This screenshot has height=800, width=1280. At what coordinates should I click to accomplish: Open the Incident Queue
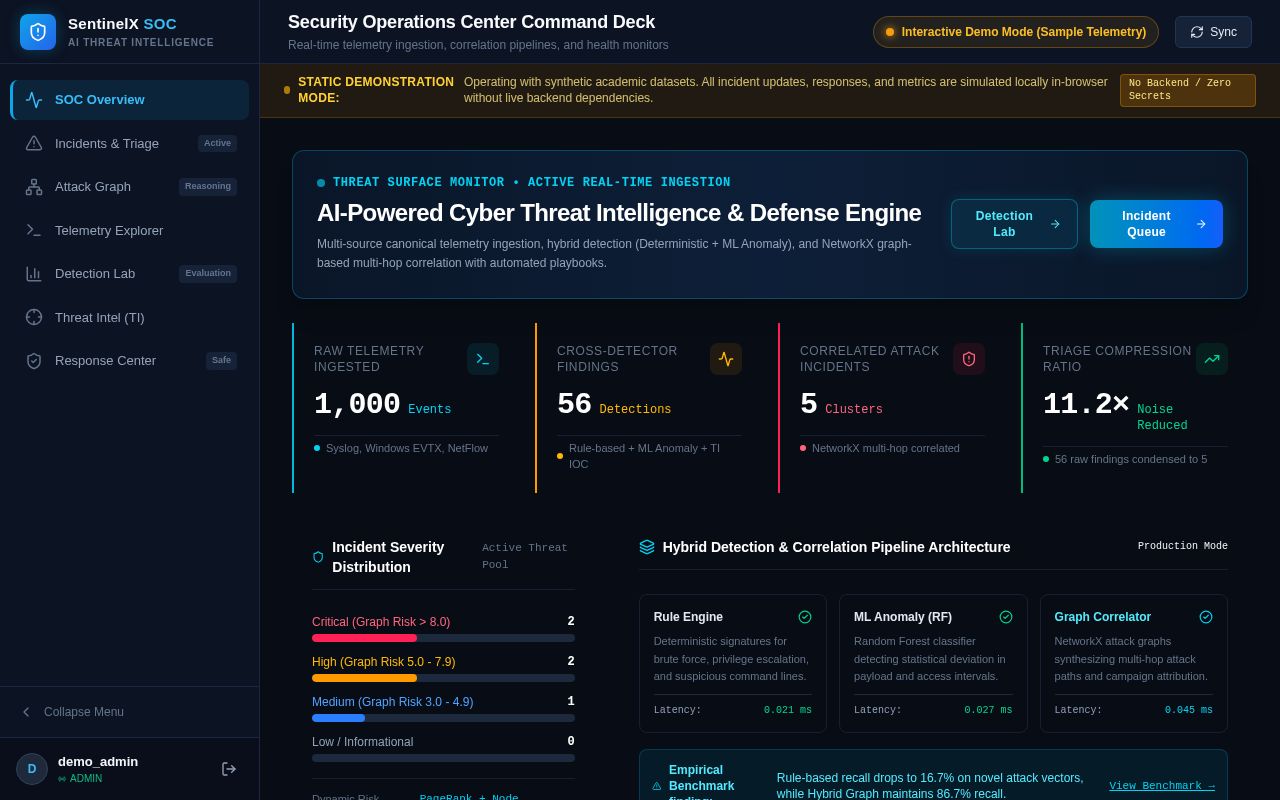[1156, 224]
